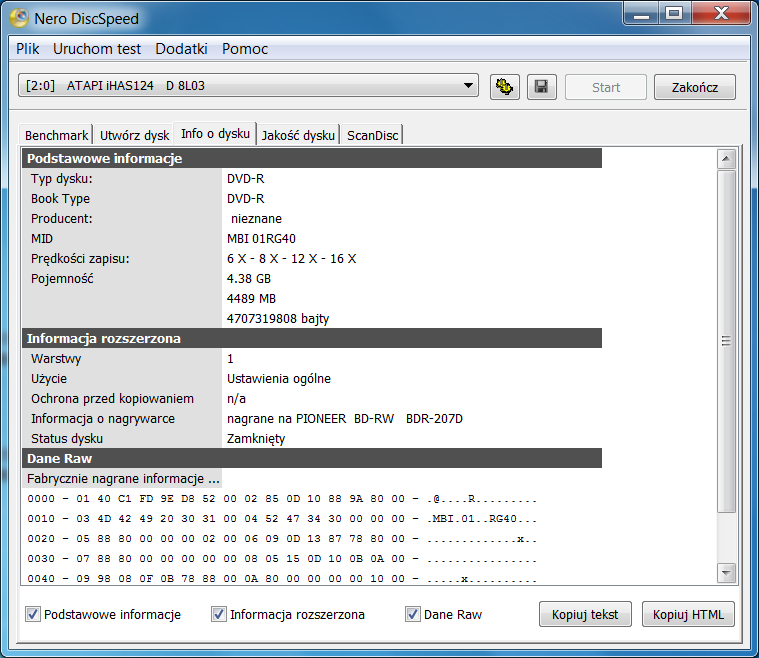Click the Book Type label
Viewport: 759px width, 658px height.
61,199
